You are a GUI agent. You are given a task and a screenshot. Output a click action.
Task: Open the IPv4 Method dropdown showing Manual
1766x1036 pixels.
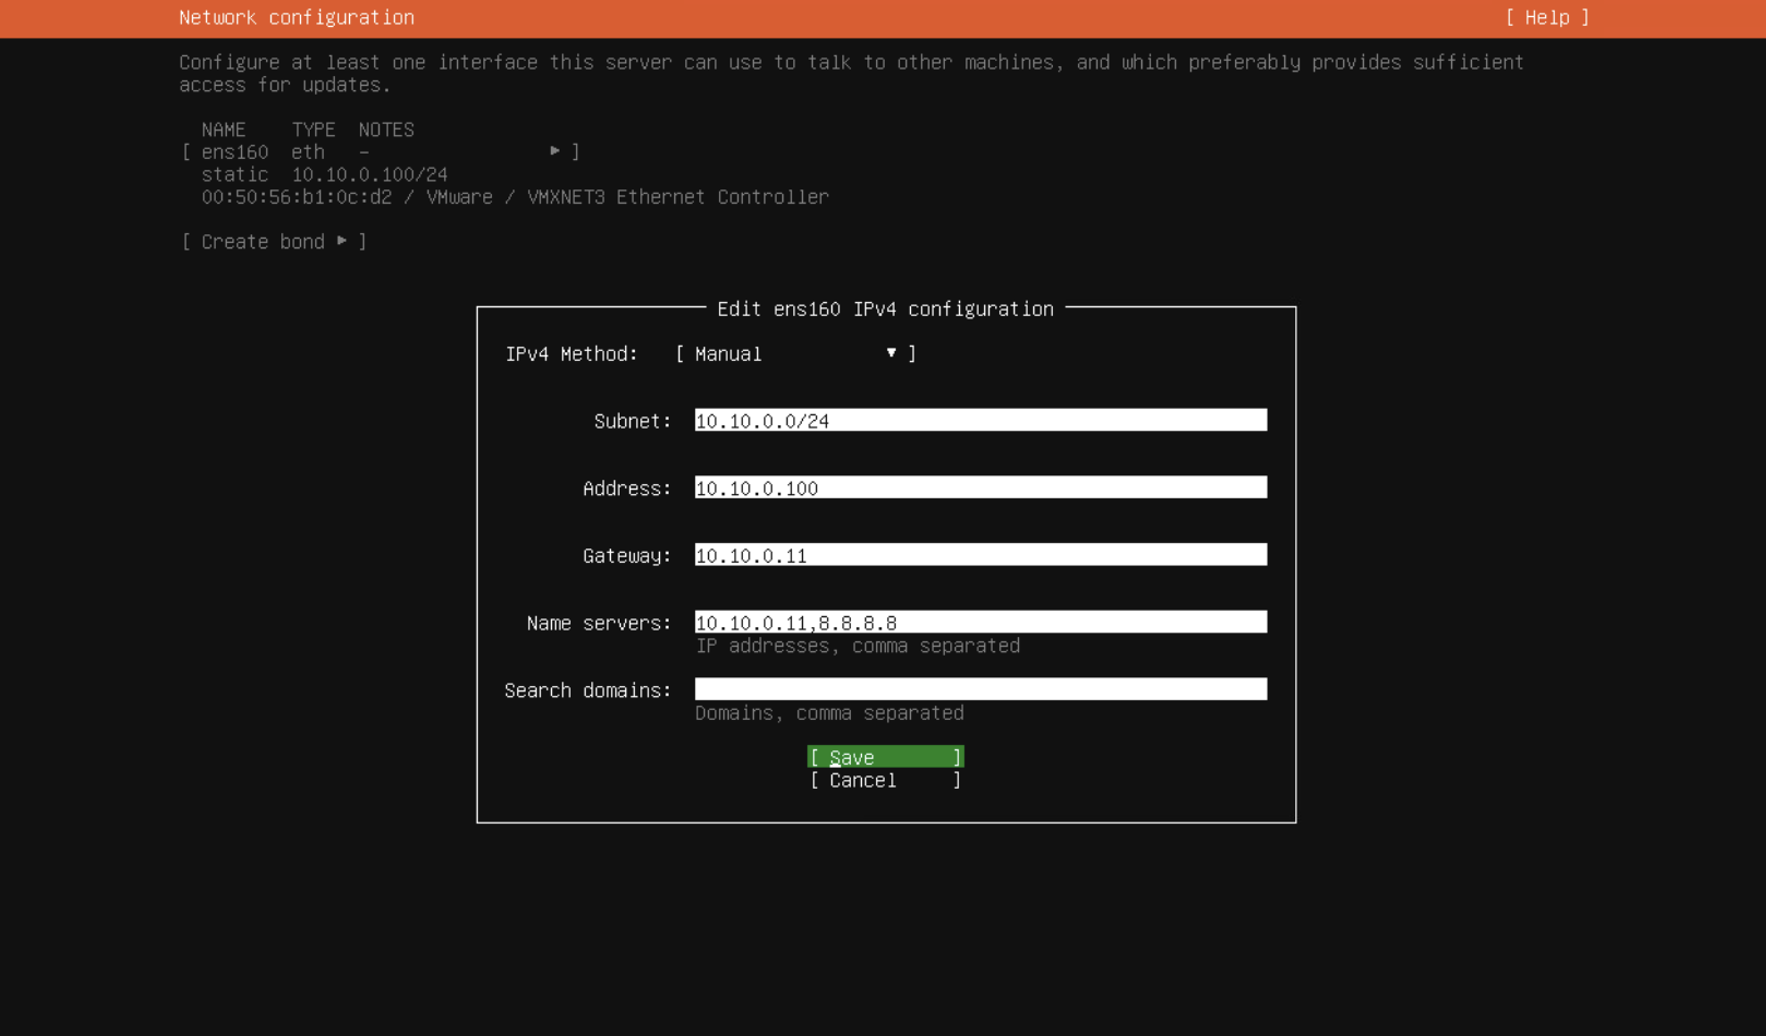coord(795,354)
